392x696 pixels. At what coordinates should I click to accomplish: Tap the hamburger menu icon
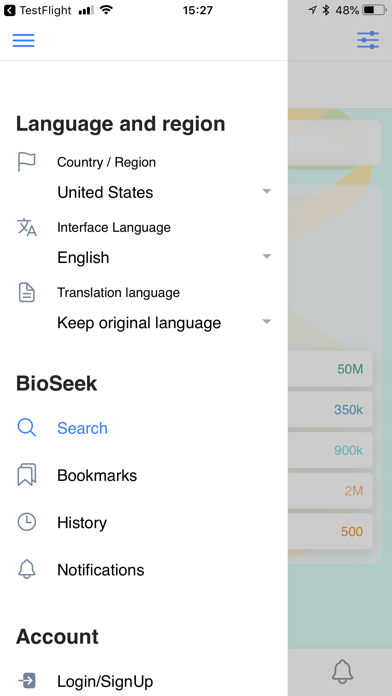click(24, 40)
